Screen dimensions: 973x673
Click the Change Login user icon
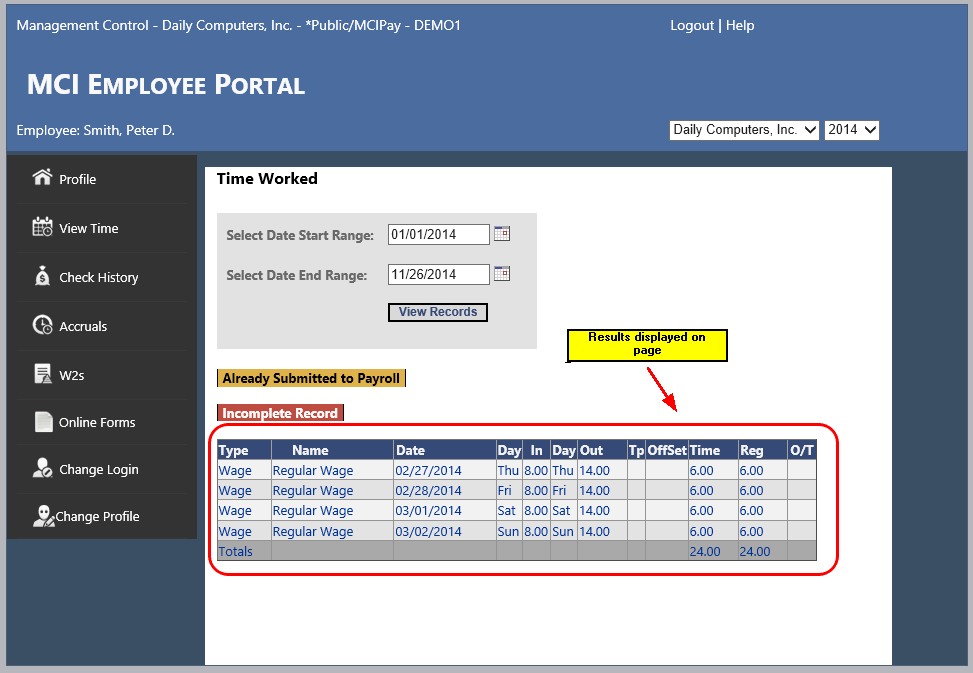click(x=42, y=468)
